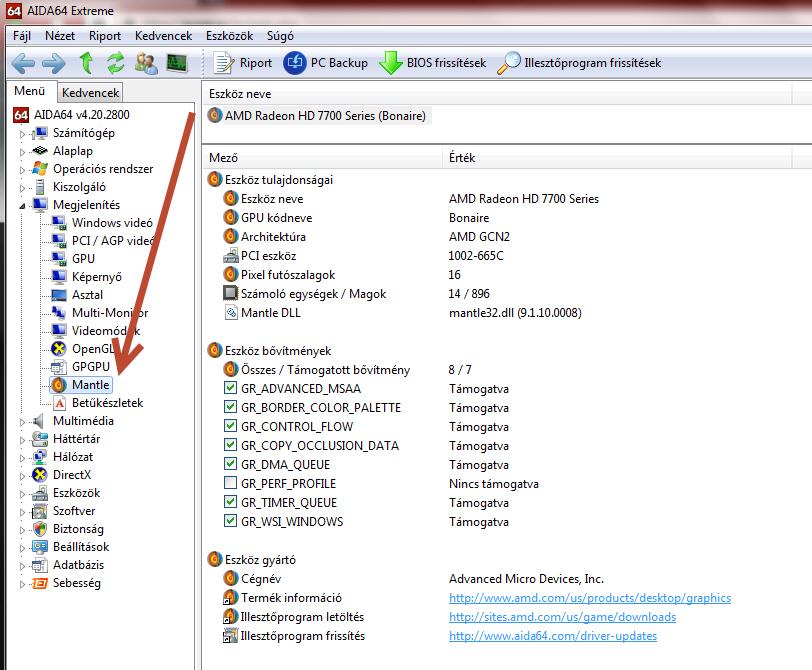Screen dimensions: 812x670
Task: Refresh using the green circular arrows icon
Action: tap(116, 63)
